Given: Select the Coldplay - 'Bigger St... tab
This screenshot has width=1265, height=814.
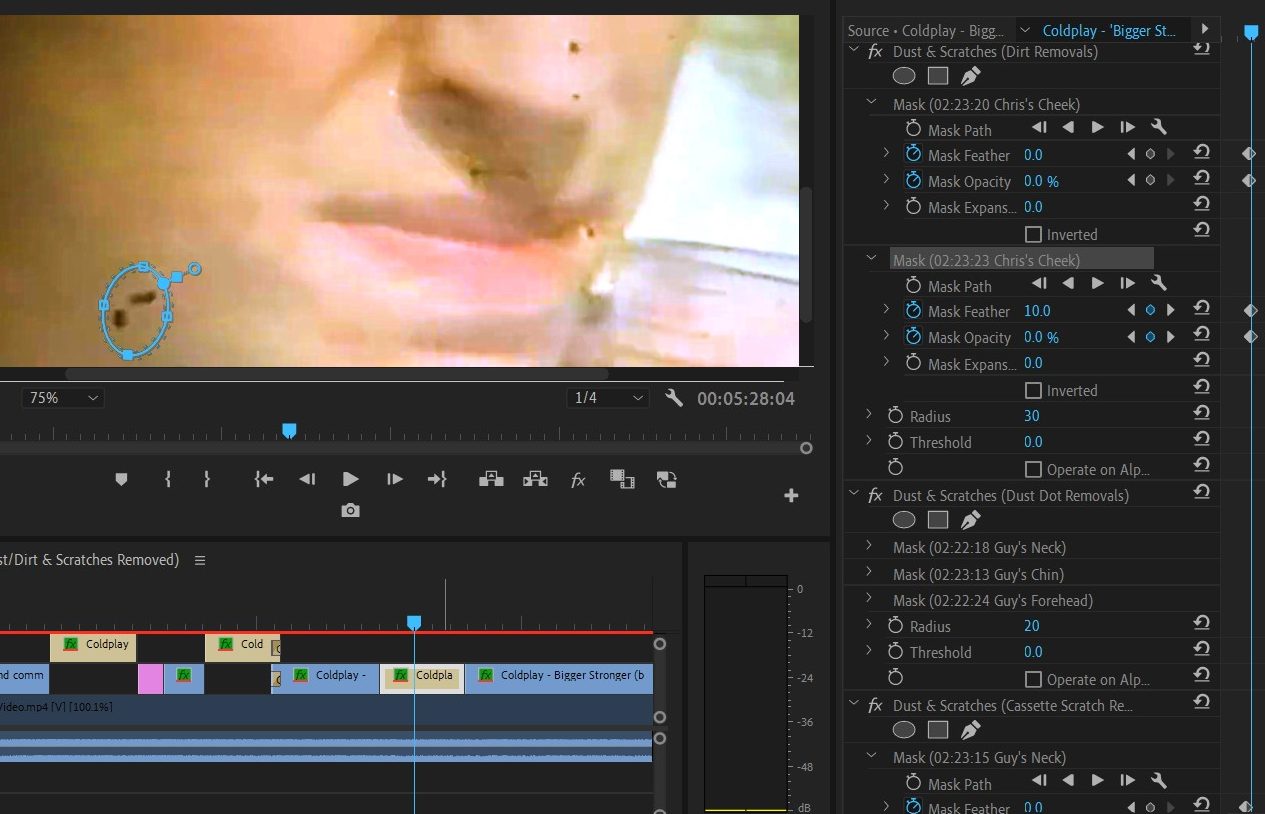Looking at the screenshot, I should (1110, 31).
